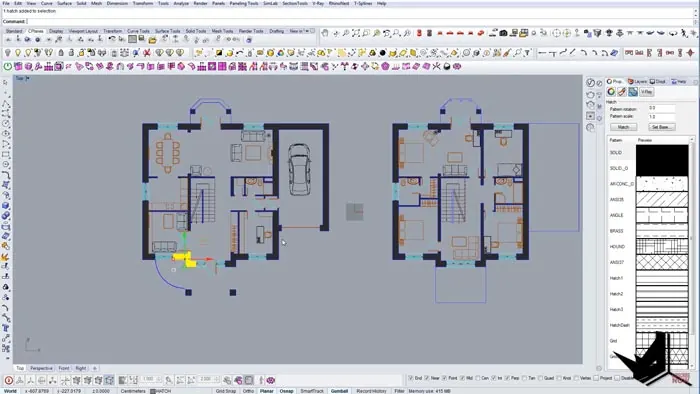Toggle Planar mode in status bar
This screenshot has width=700, height=394.
267,391
